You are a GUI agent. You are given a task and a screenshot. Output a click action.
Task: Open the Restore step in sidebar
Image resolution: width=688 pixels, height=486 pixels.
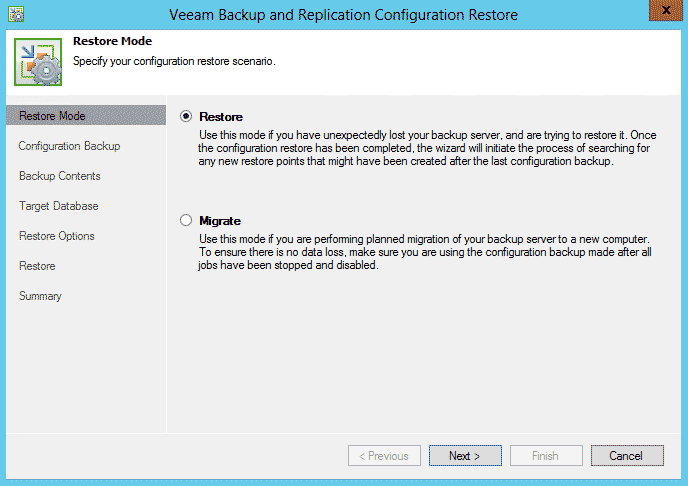pos(37,266)
